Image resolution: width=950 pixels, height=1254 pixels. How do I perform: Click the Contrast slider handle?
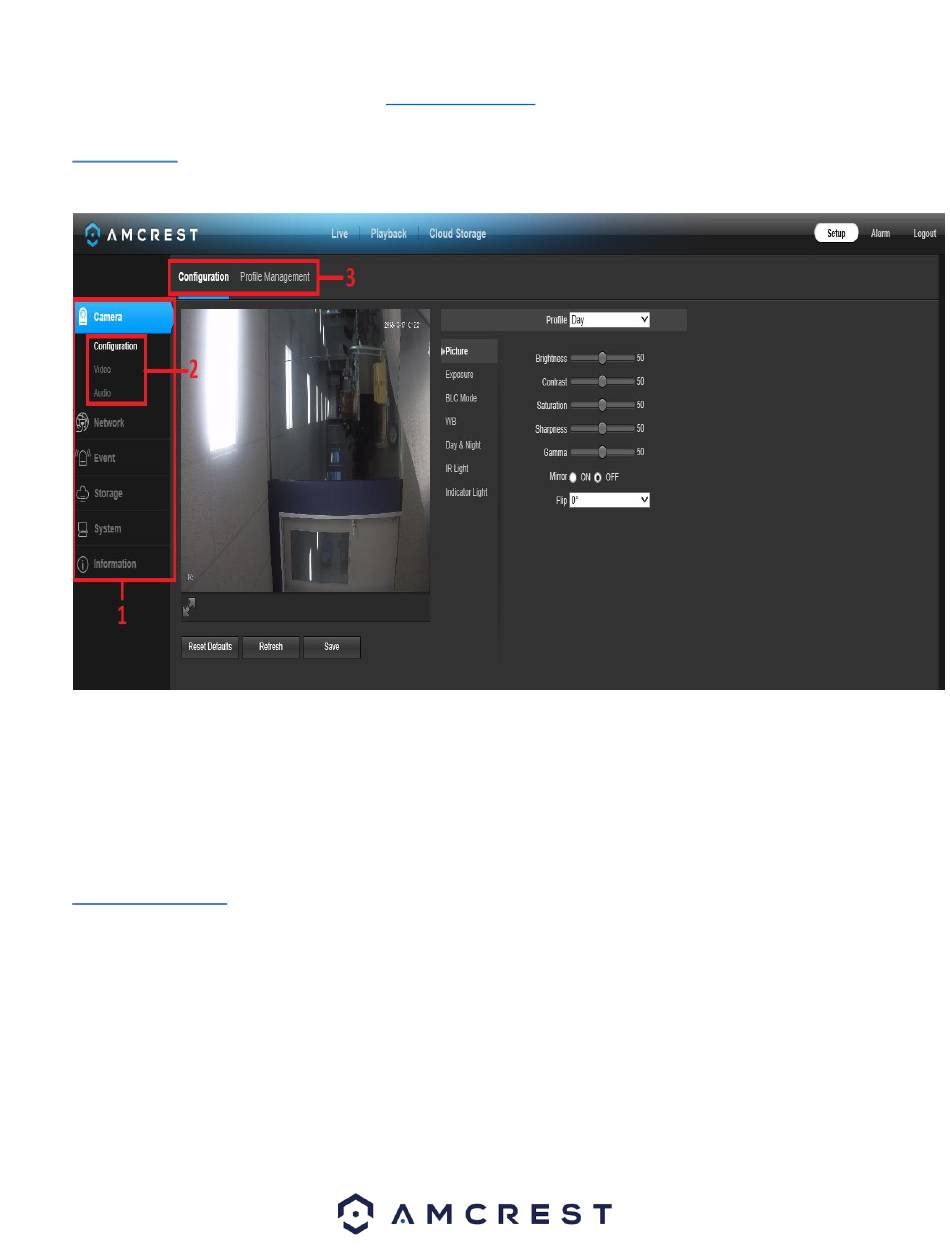pos(602,381)
